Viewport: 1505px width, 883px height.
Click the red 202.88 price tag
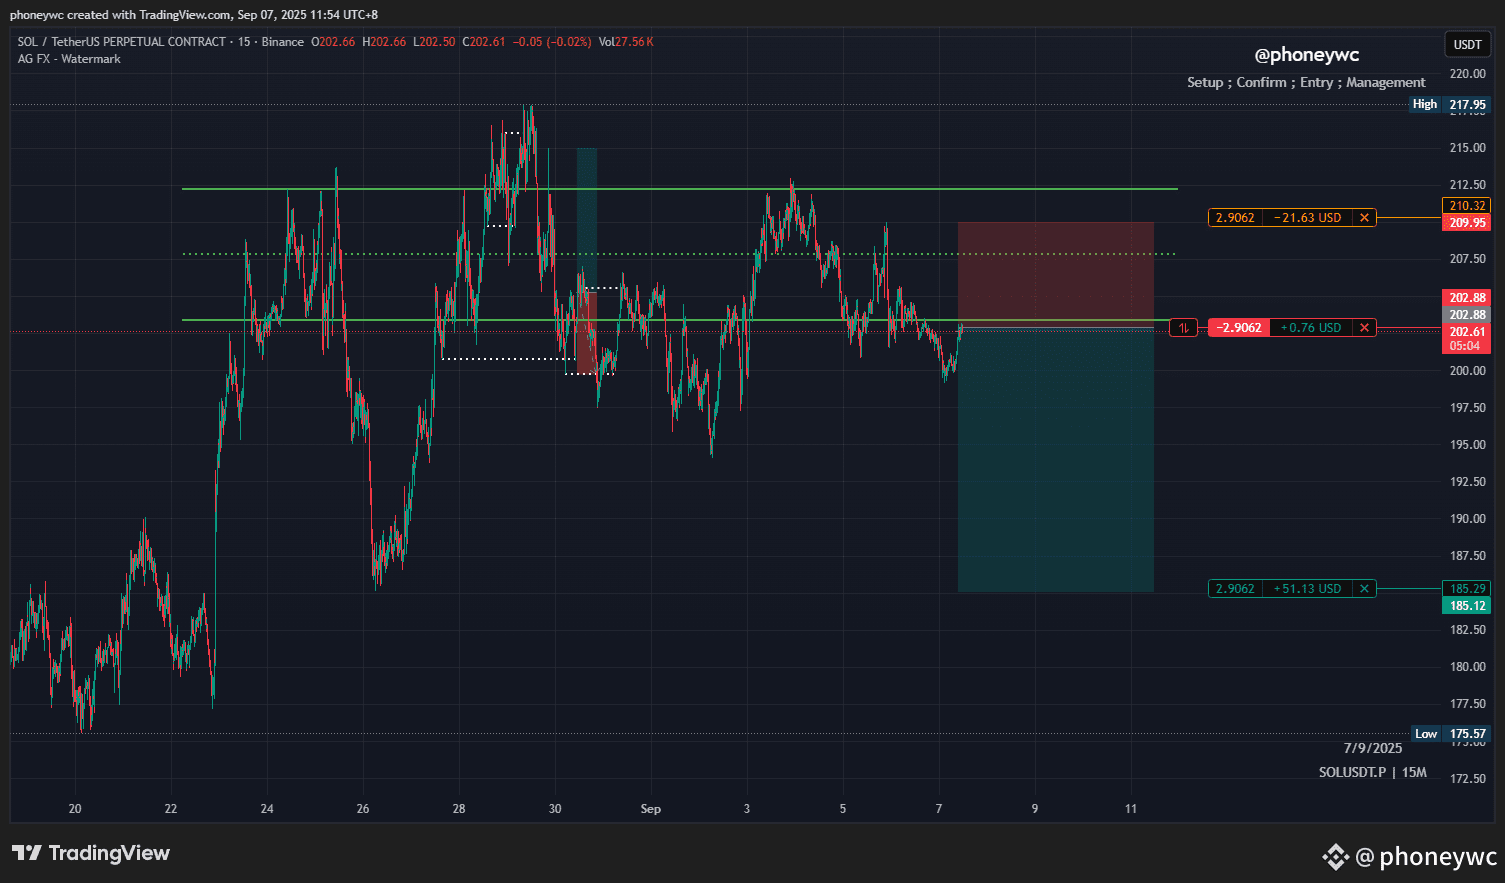coord(1467,298)
